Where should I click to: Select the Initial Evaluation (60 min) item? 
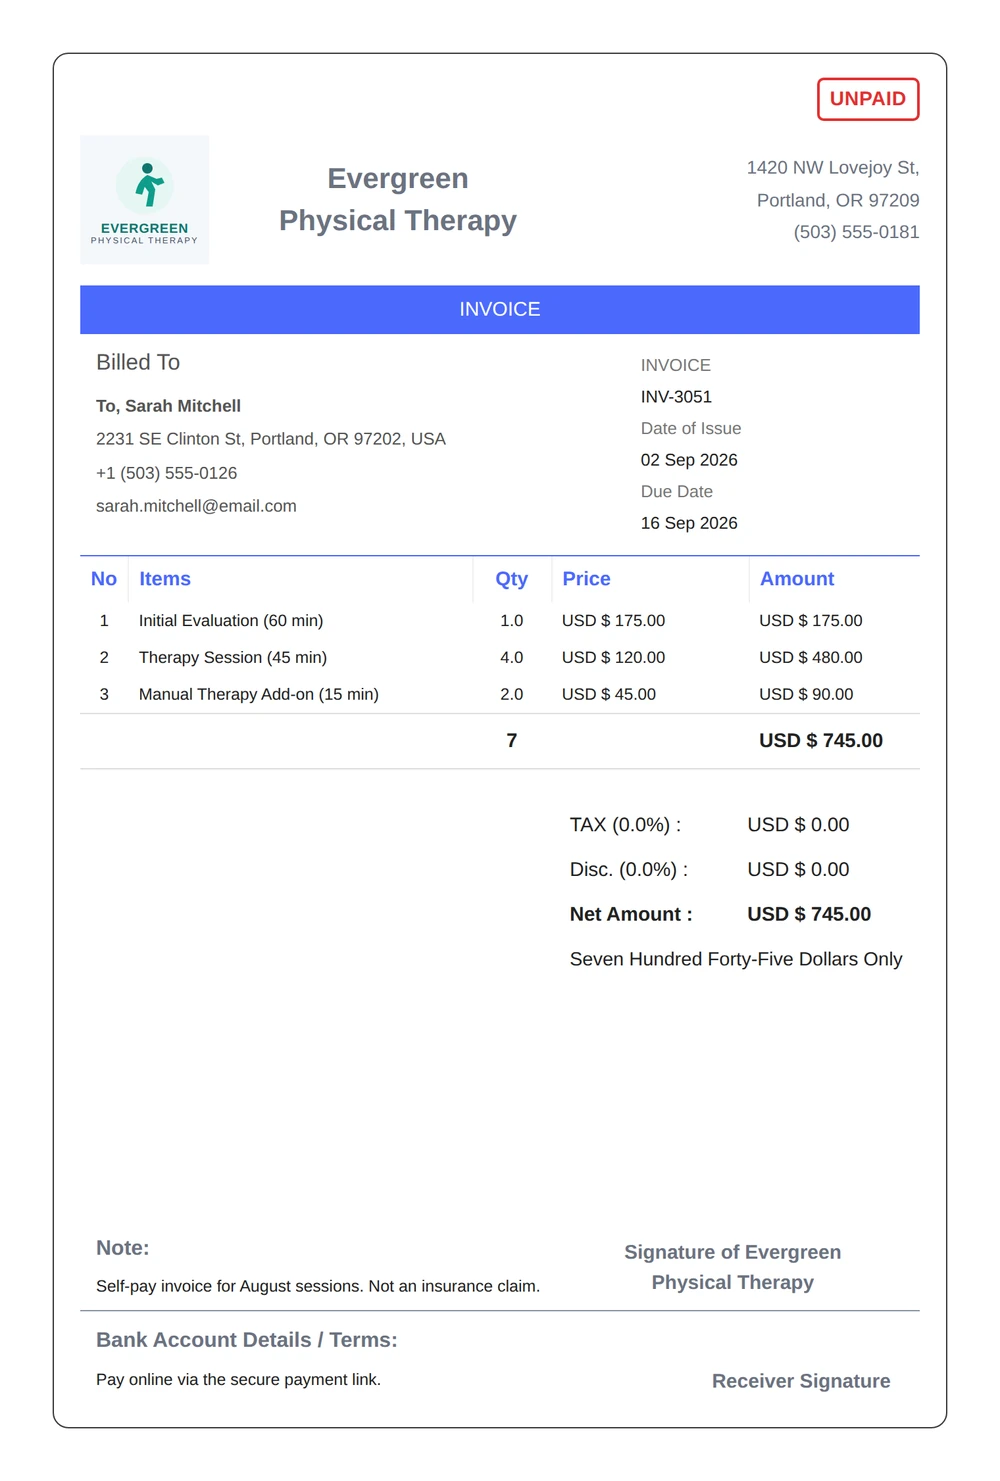[x=231, y=621]
